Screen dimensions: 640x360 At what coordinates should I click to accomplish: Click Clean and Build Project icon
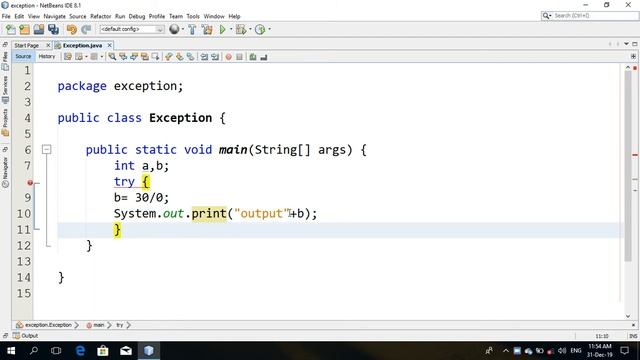point(207,29)
